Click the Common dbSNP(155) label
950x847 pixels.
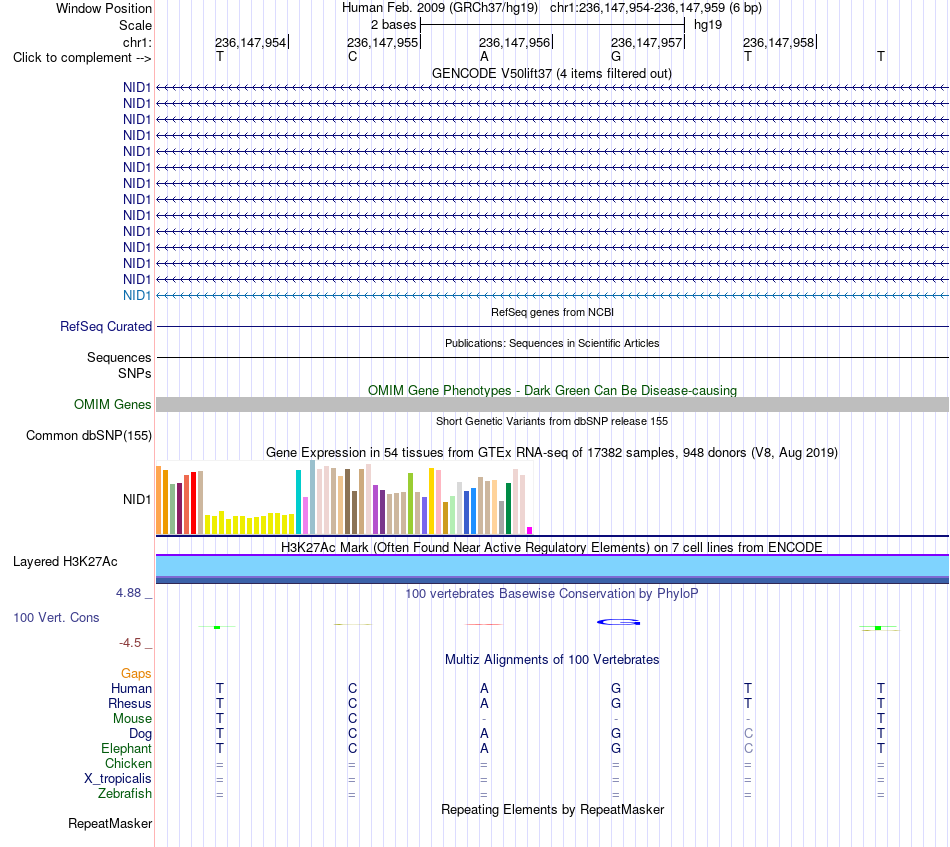(x=89, y=436)
